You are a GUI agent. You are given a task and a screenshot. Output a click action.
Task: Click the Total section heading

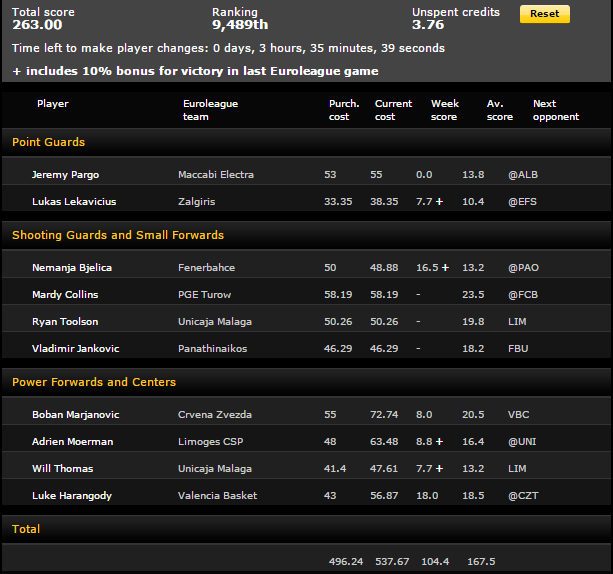click(x=26, y=529)
